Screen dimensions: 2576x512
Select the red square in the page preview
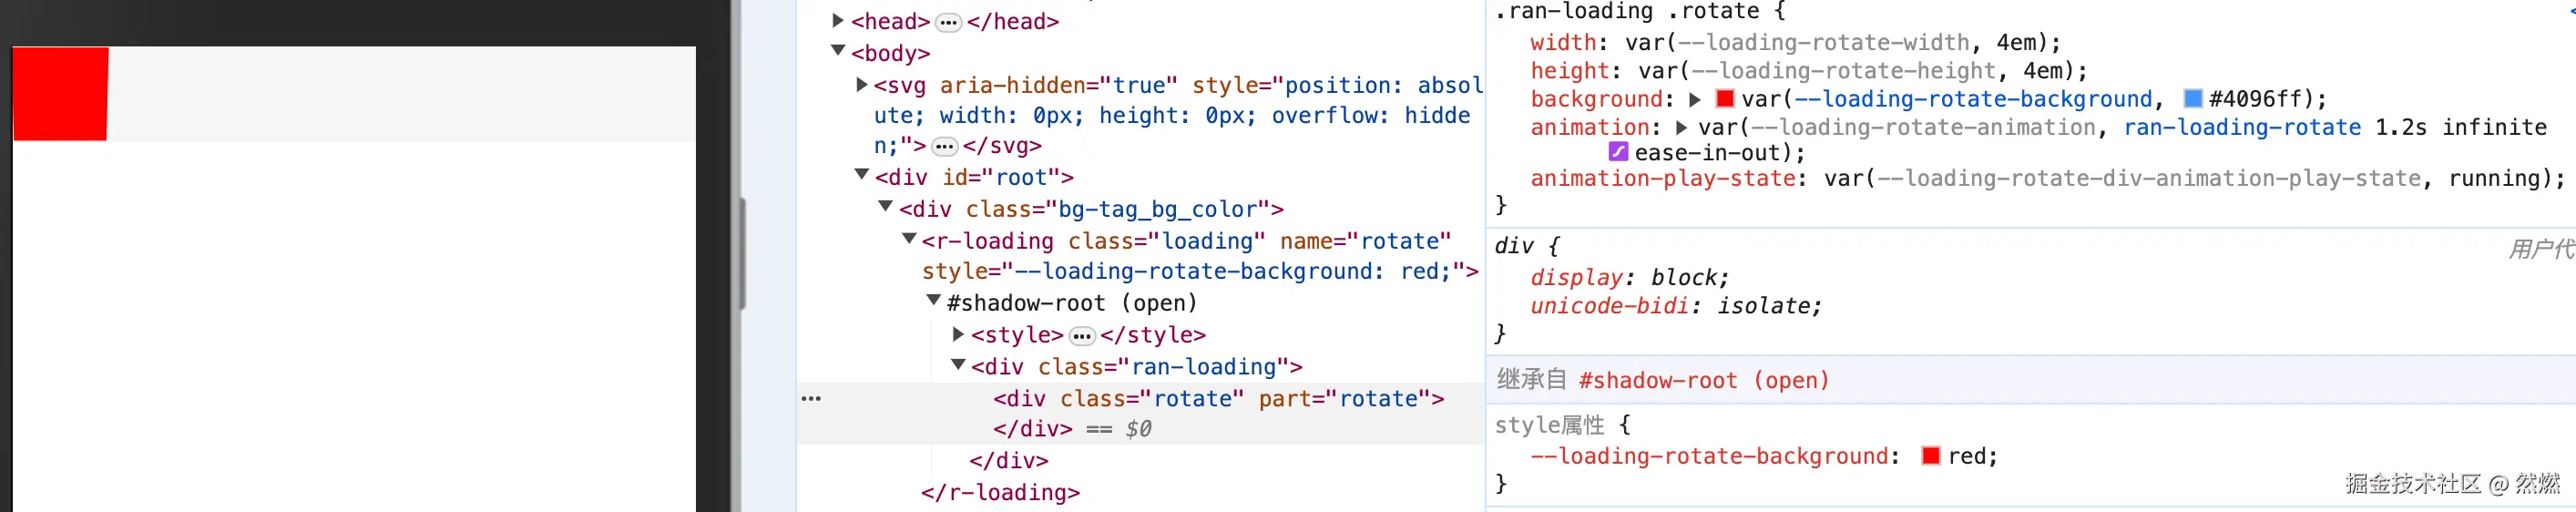(x=60, y=93)
